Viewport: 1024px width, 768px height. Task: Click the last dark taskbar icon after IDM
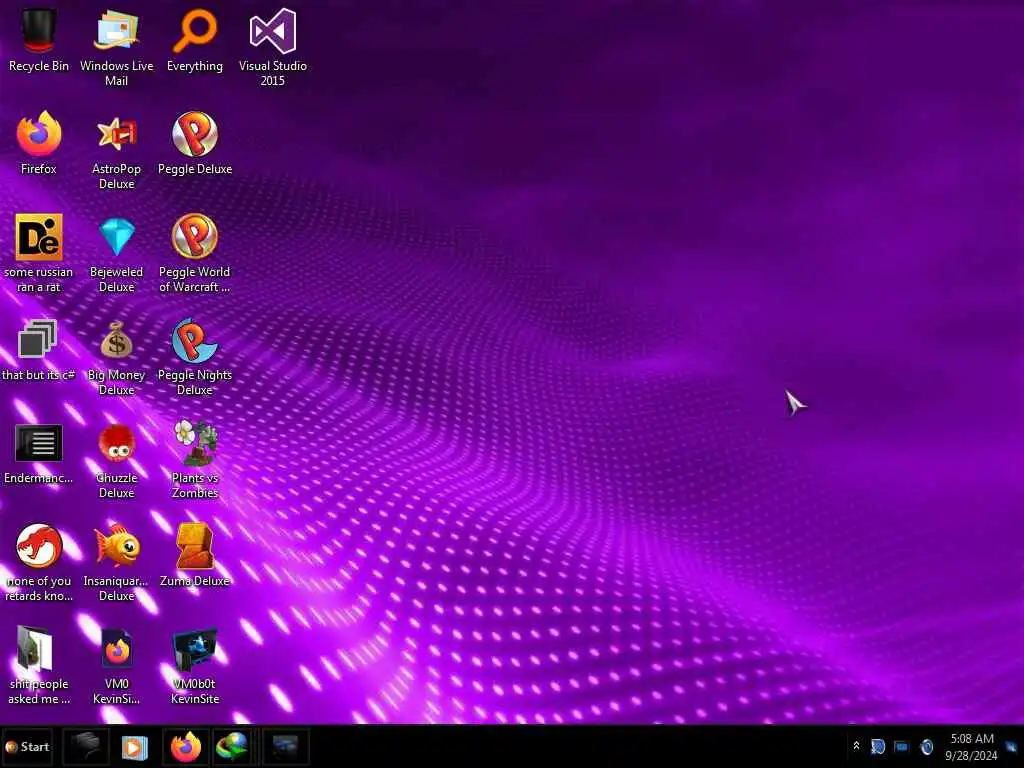[285, 747]
